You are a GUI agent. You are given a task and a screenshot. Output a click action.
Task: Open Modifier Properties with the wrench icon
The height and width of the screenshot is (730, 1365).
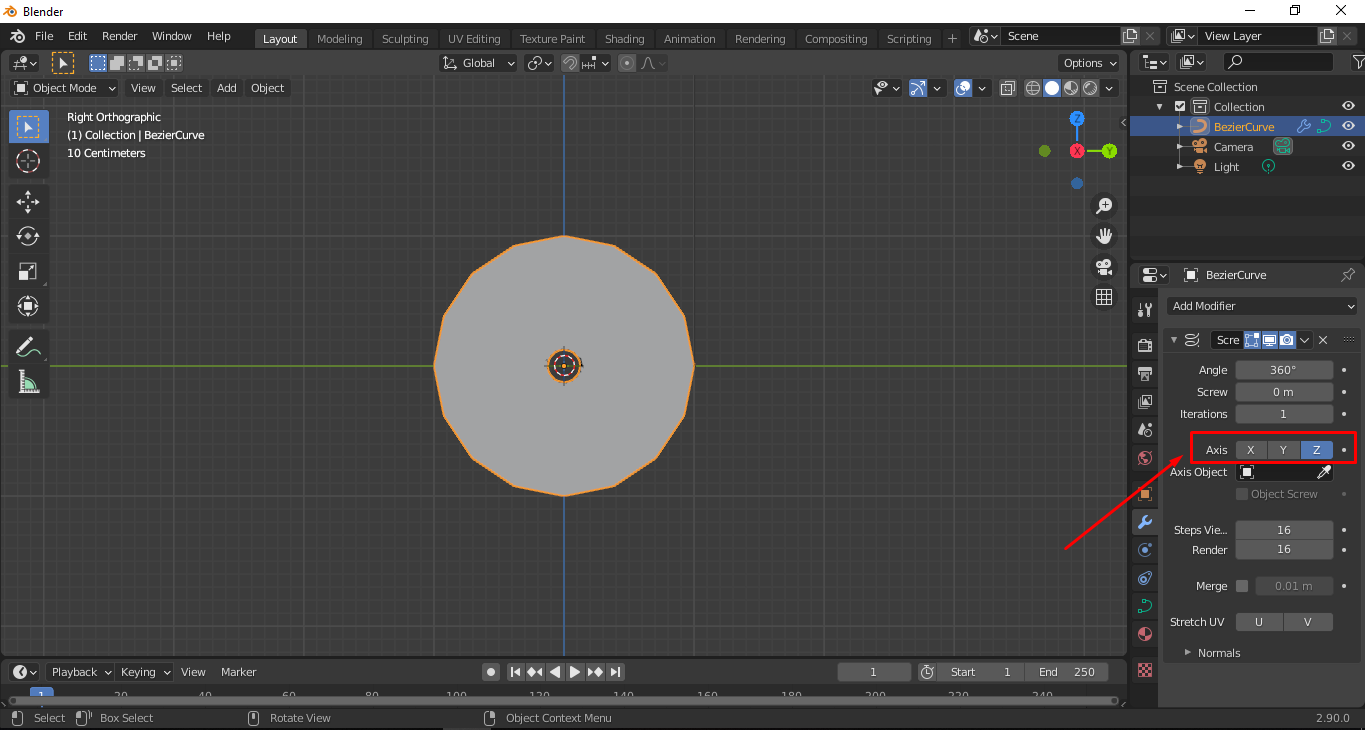(x=1144, y=521)
